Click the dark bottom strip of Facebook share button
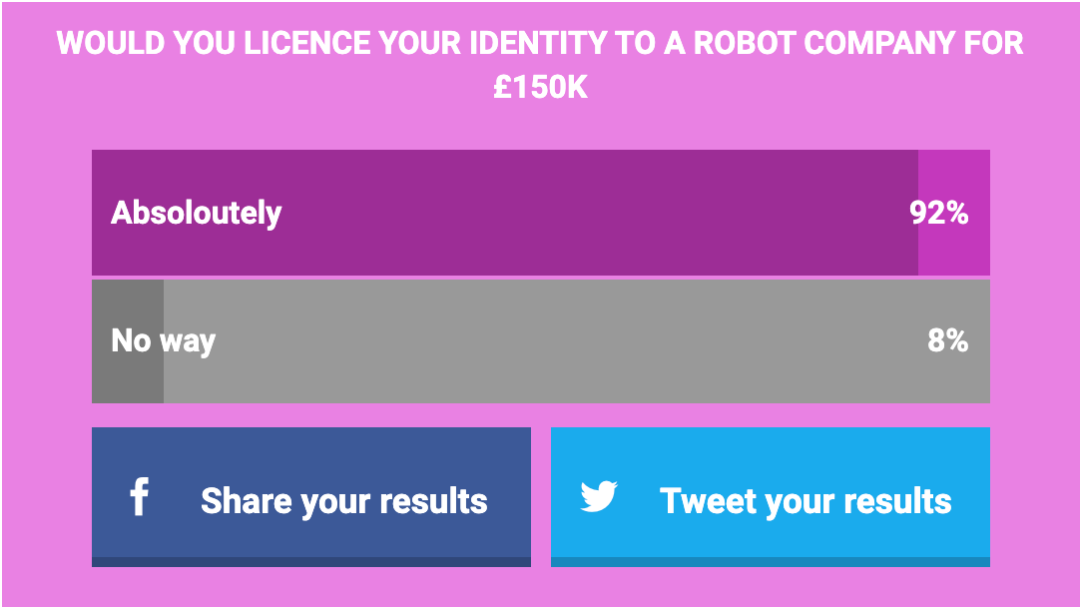1080x609 pixels. click(311, 562)
